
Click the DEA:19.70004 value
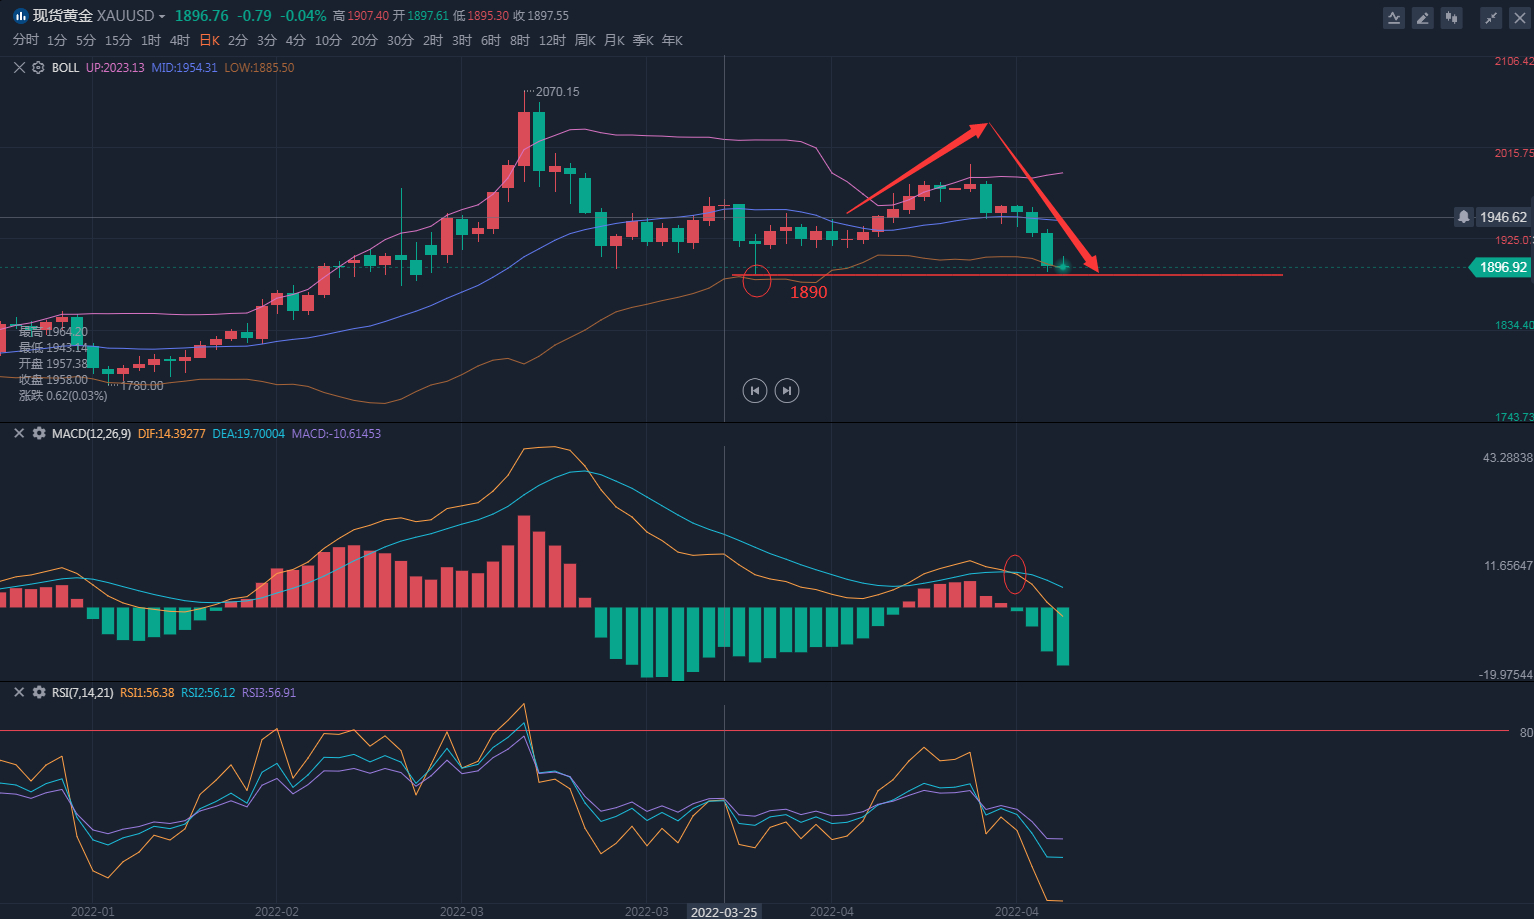coord(249,434)
